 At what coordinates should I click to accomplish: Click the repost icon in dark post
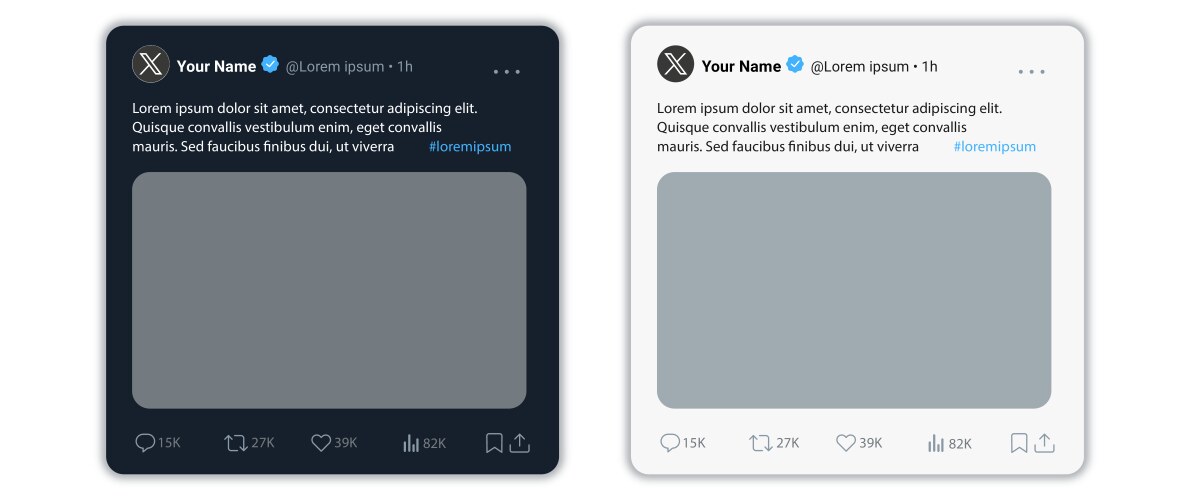click(x=236, y=442)
